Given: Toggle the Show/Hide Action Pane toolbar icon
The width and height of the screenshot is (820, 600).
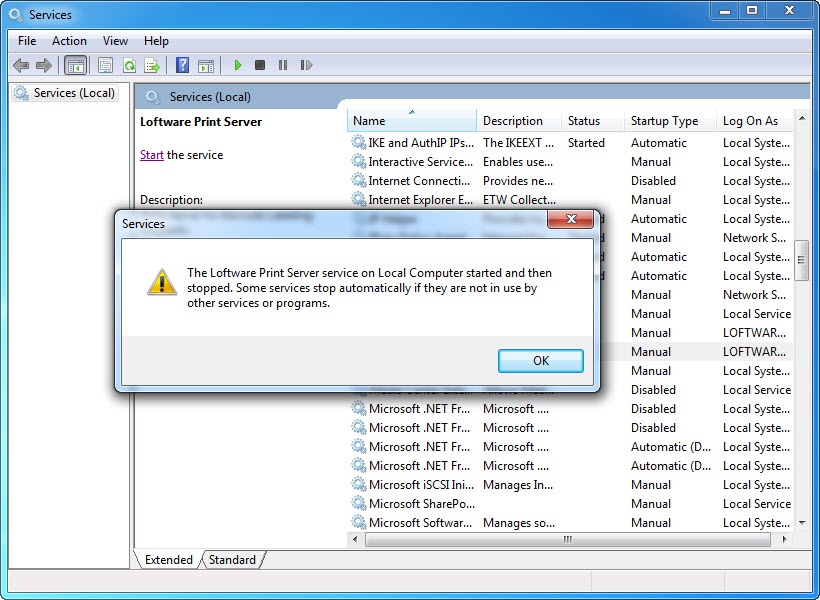Looking at the screenshot, I should [x=206, y=65].
